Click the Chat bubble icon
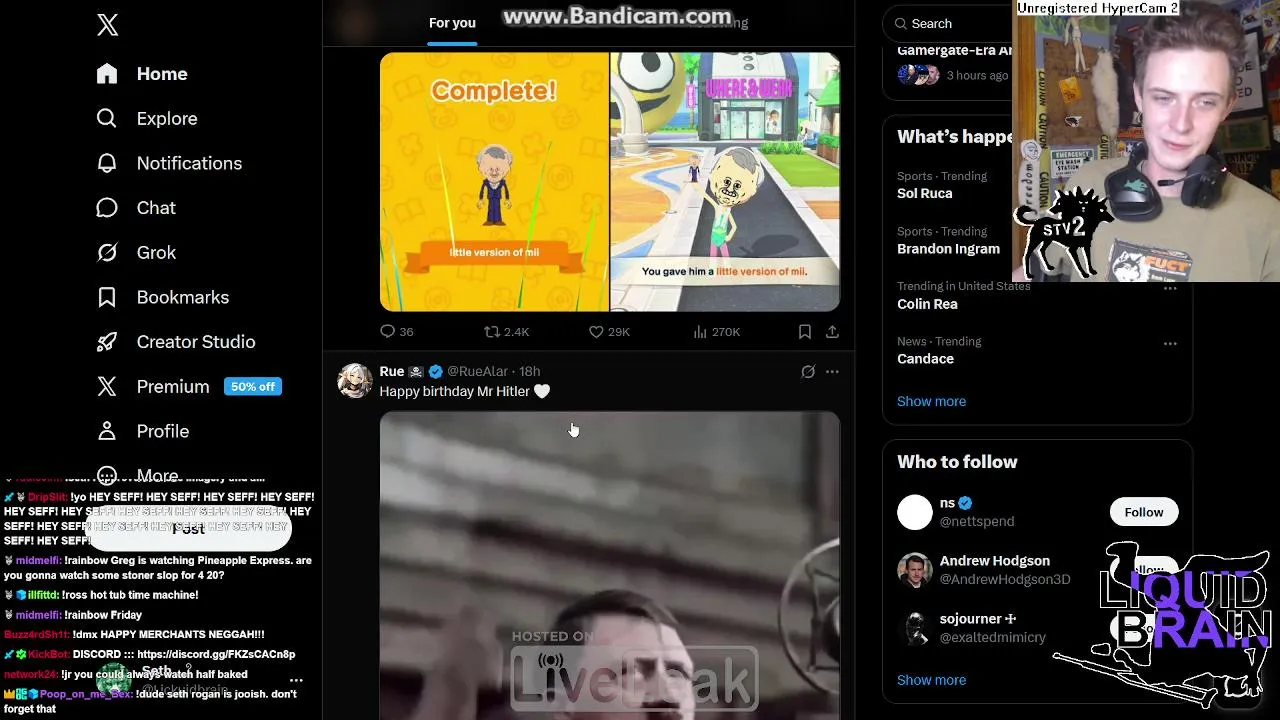 pos(107,208)
